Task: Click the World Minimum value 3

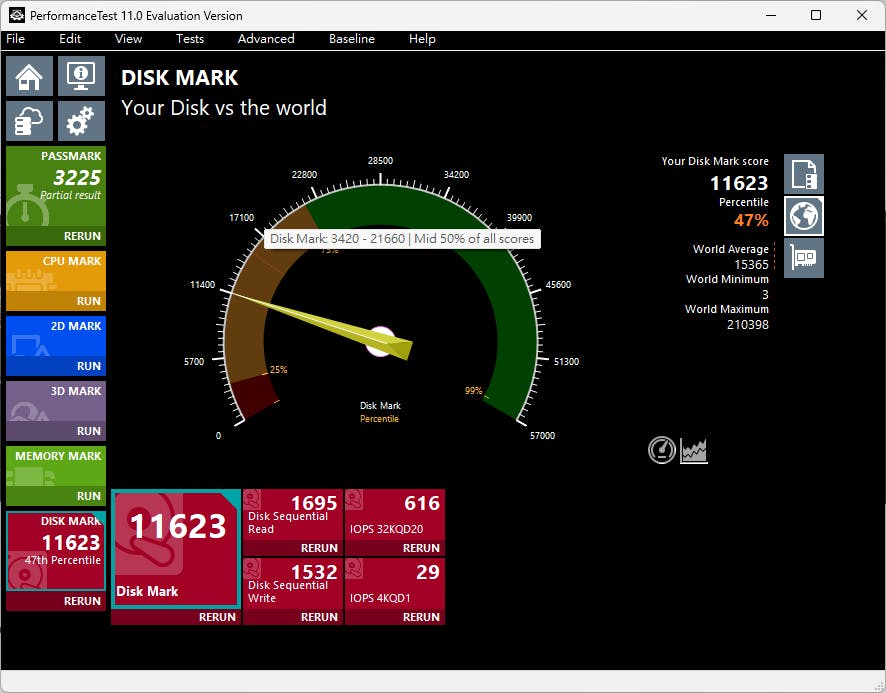Action: (765, 294)
